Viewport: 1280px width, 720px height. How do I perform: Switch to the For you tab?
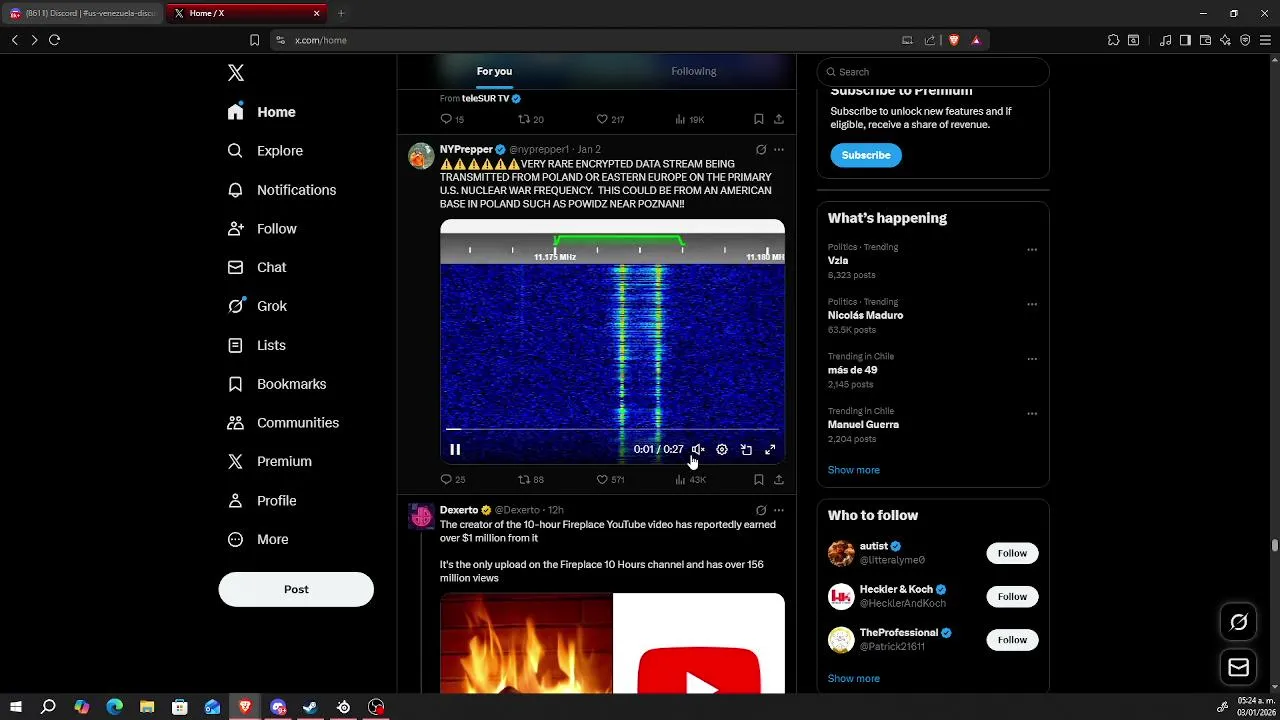click(494, 71)
